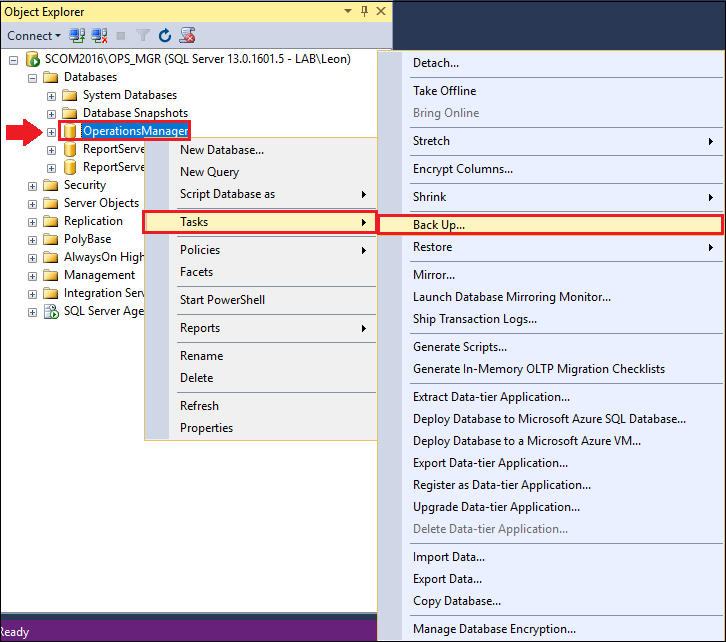The width and height of the screenshot is (726, 642).
Task: Expand the Replication node
Action: tap(32, 223)
